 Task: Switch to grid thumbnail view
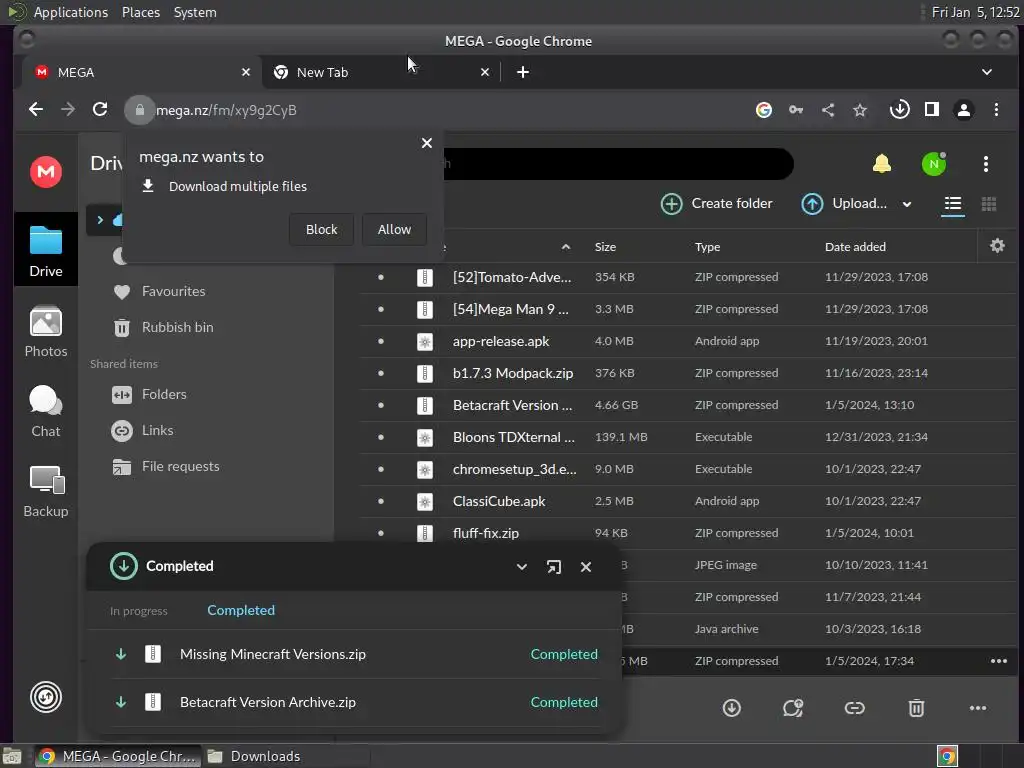989,204
